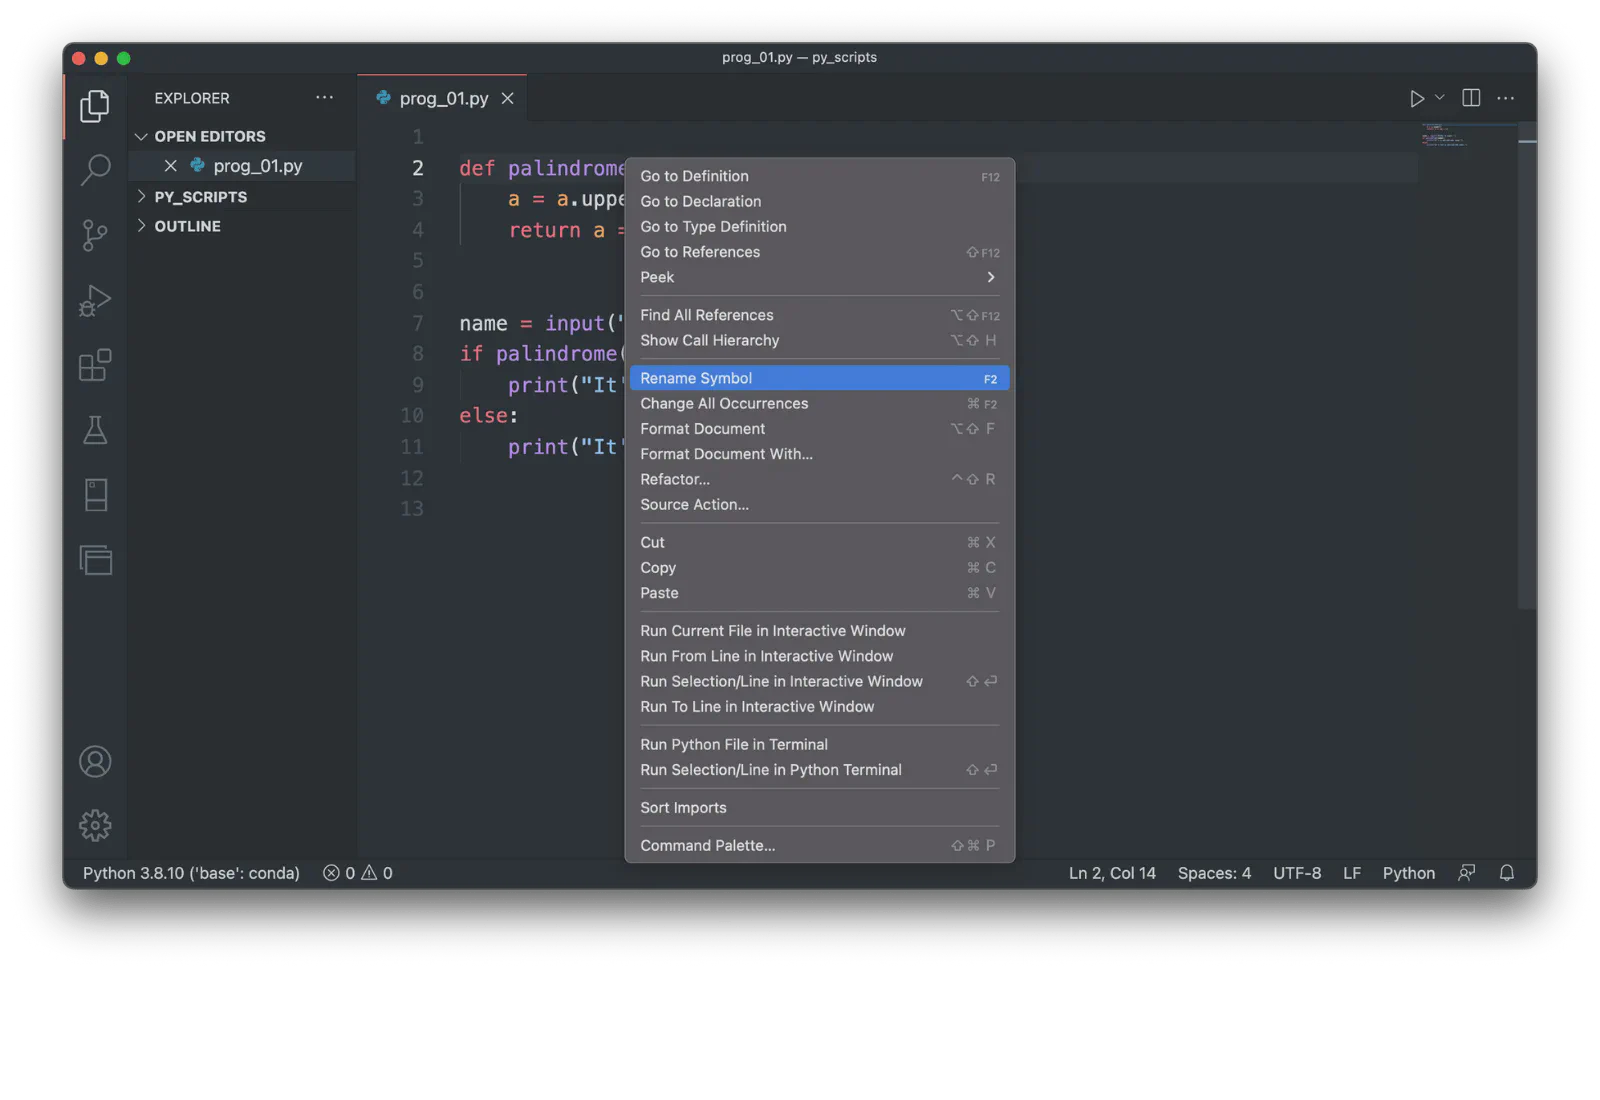This screenshot has width=1600, height=1100.
Task: Close prog_01.py in Open Editors list
Action: [x=171, y=166]
